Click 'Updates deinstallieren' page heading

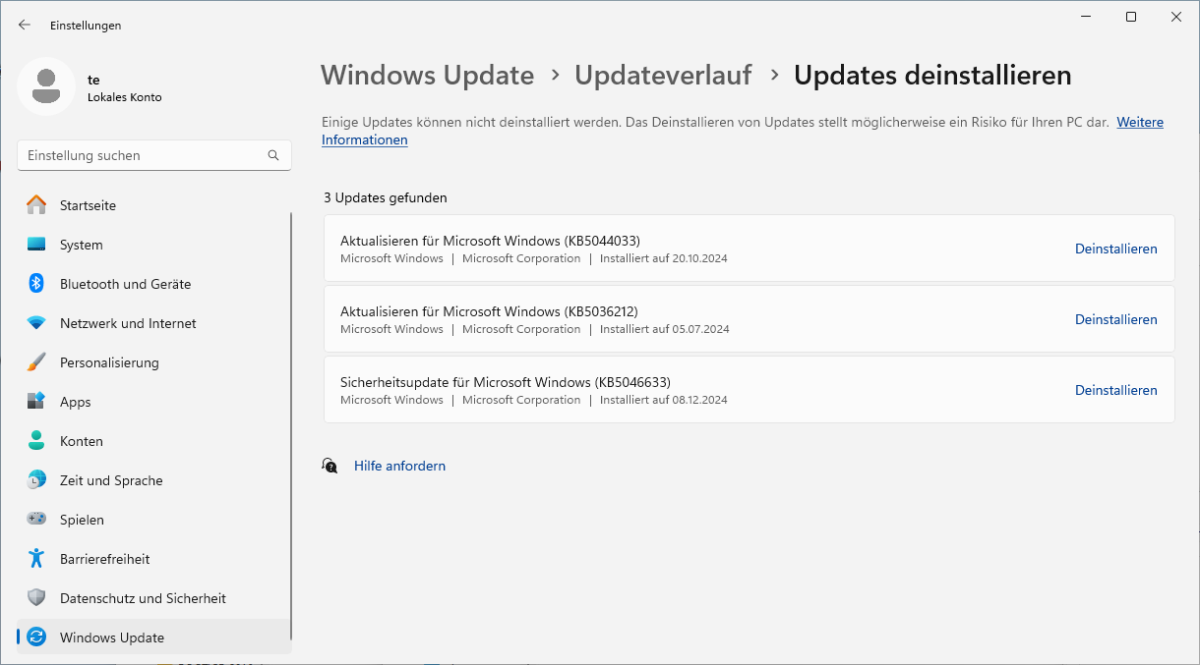pos(933,75)
